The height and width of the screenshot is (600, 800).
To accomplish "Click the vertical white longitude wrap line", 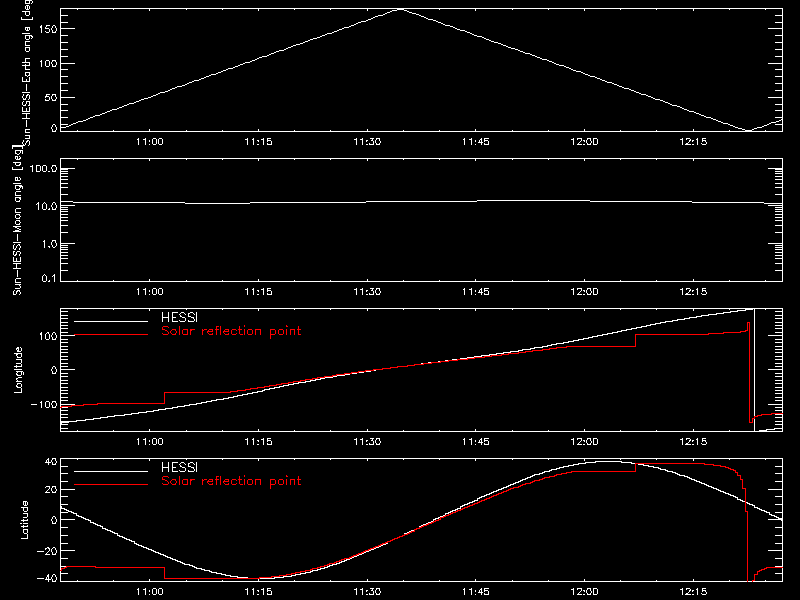I will coord(754,370).
